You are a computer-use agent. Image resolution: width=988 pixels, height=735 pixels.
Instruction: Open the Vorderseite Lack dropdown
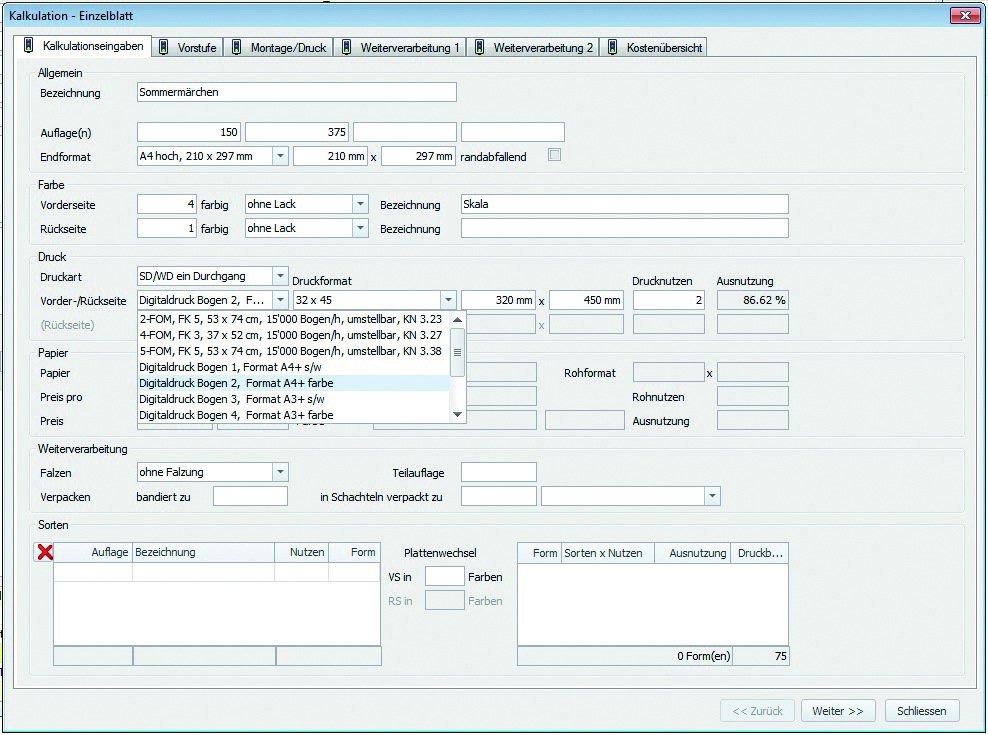[360, 204]
